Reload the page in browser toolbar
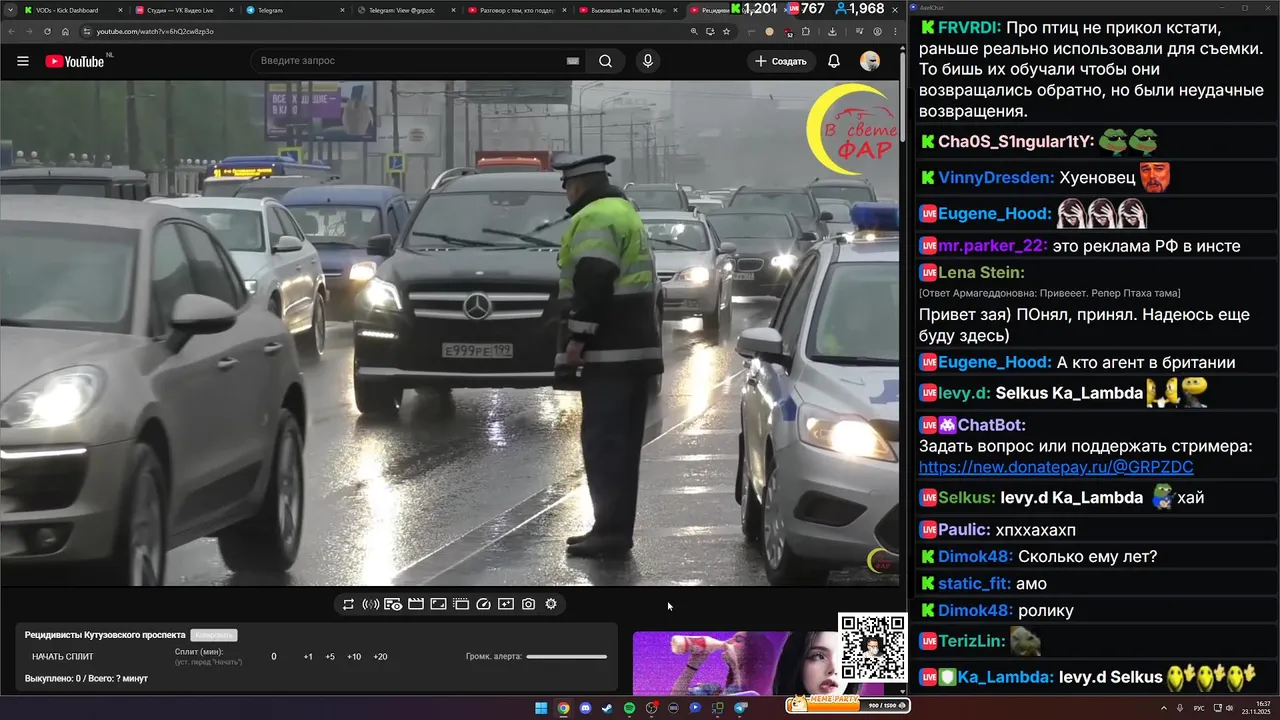Screen dimensions: 1280x720 (47, 31)
